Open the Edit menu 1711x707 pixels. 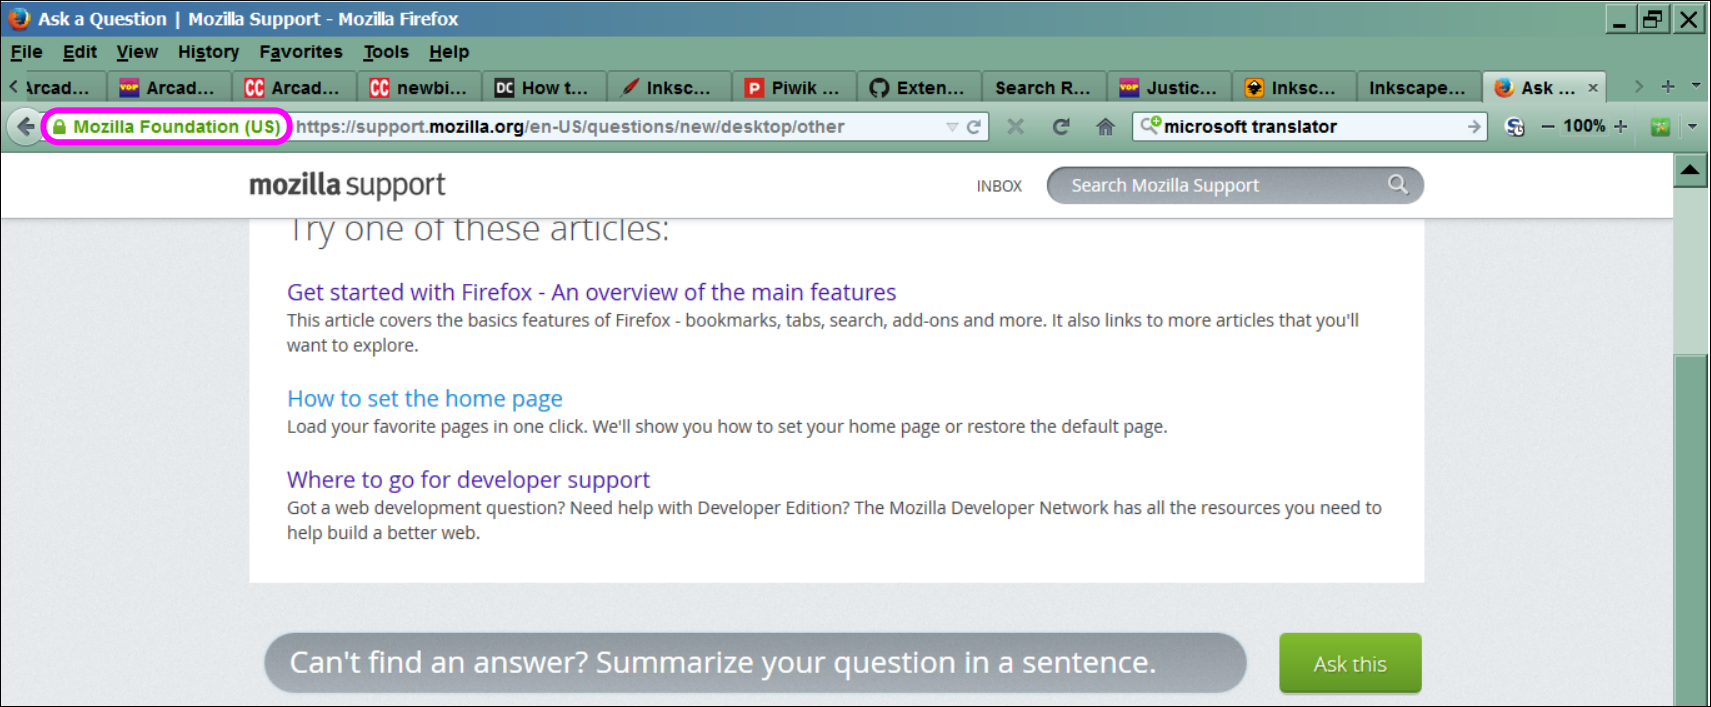80,52
